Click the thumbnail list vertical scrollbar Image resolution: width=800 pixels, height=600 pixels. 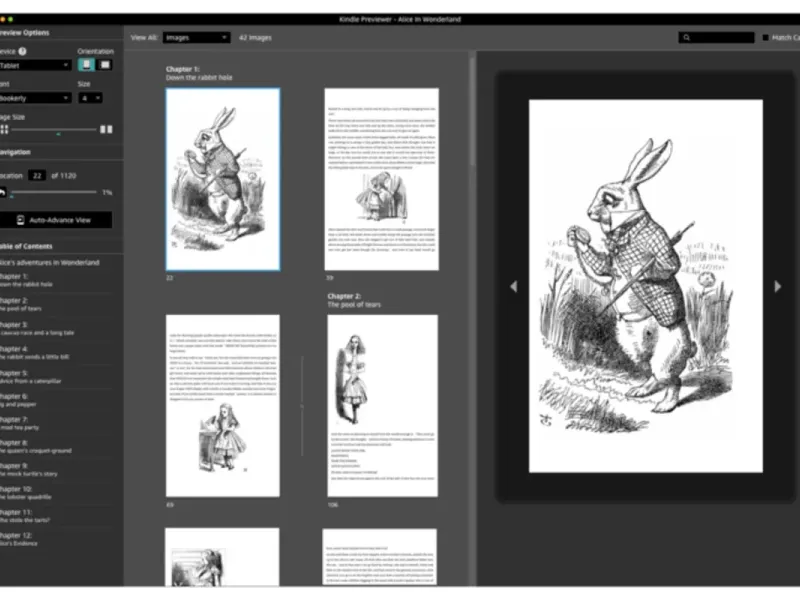click(x=472, y=112)
